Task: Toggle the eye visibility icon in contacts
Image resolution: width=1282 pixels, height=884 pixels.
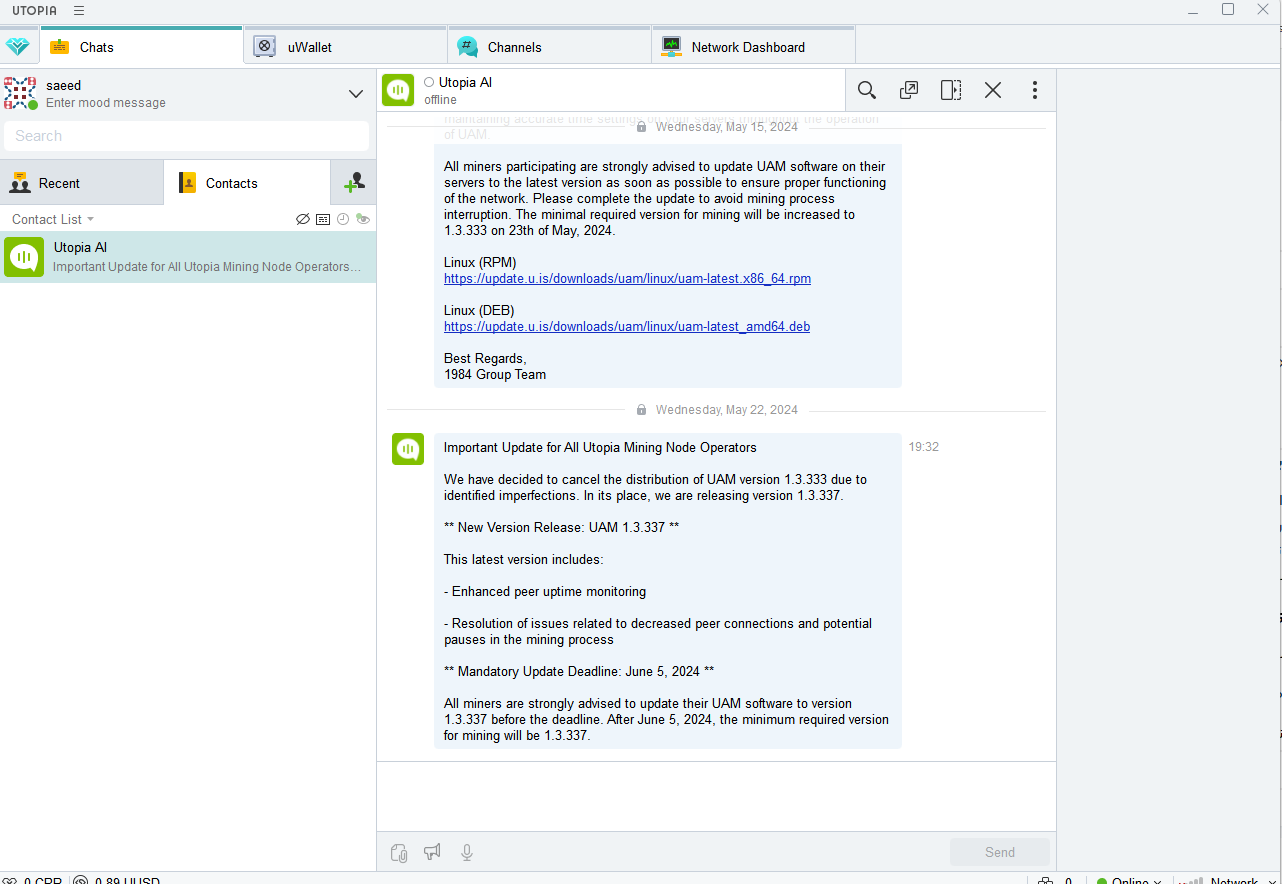Action: (x=363, y=219)
